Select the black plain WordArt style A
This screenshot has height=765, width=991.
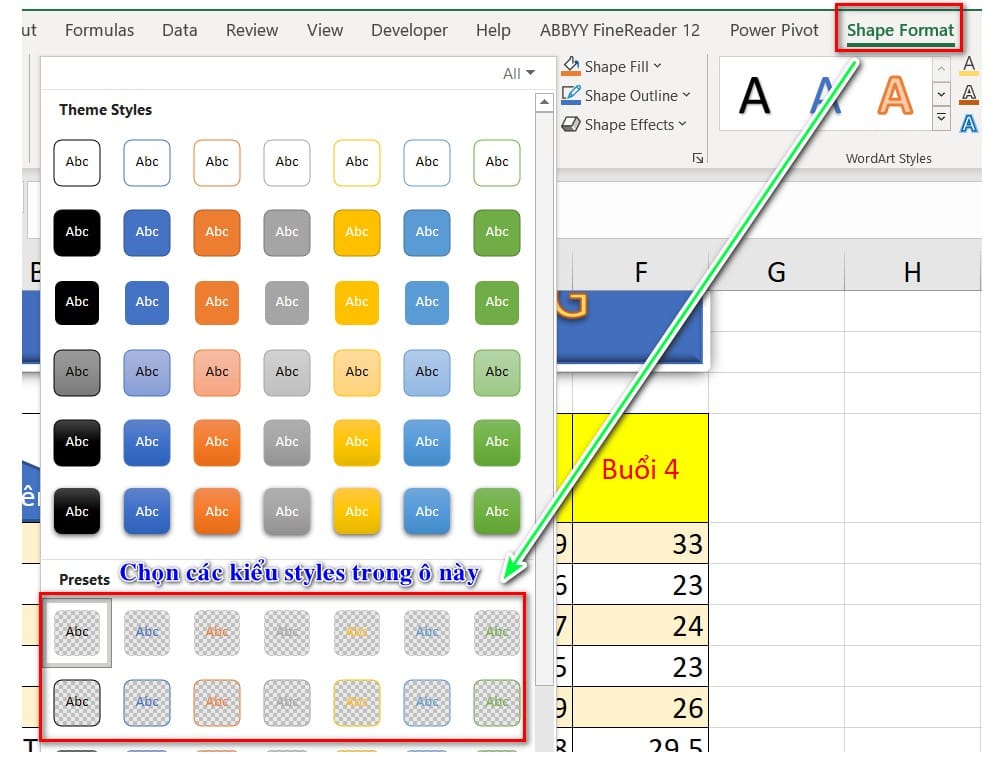[x=755, y=96]
